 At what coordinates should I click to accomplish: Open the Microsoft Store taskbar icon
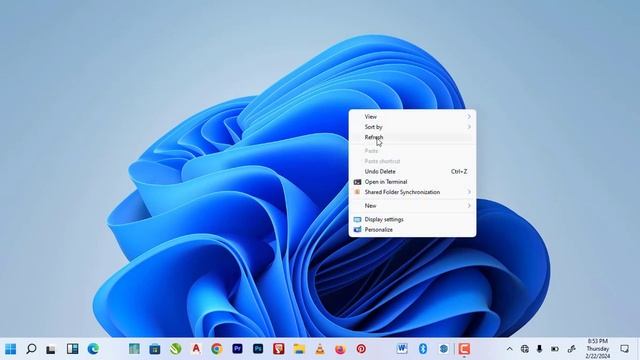155,349
